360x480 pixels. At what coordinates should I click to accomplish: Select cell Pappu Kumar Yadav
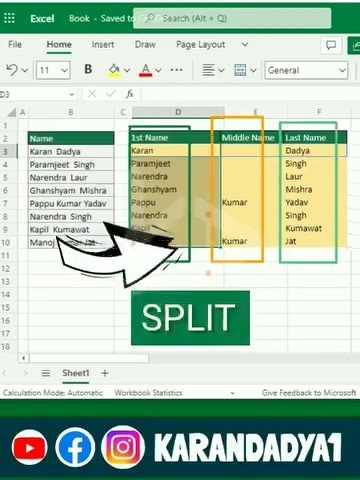pyautogui.click(x=71, y=204)
